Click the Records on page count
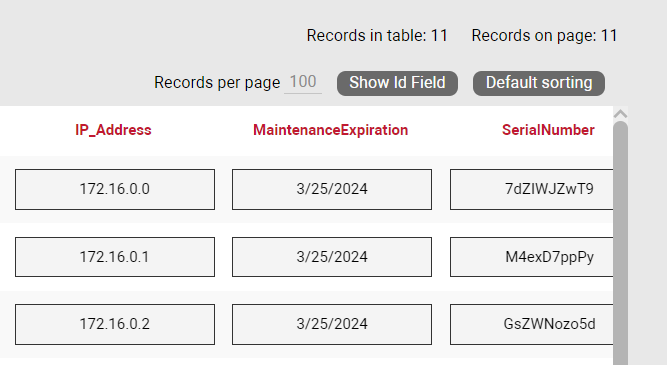Image resolution: width=667 pixels, height=365 pixels. tap(544, 36)
